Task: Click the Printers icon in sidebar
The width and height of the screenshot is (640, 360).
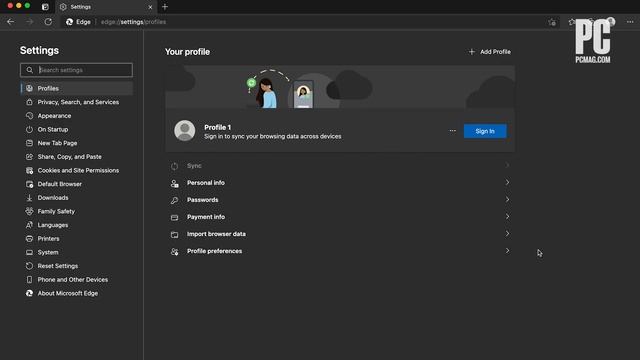Action: (x=29, y=239)
